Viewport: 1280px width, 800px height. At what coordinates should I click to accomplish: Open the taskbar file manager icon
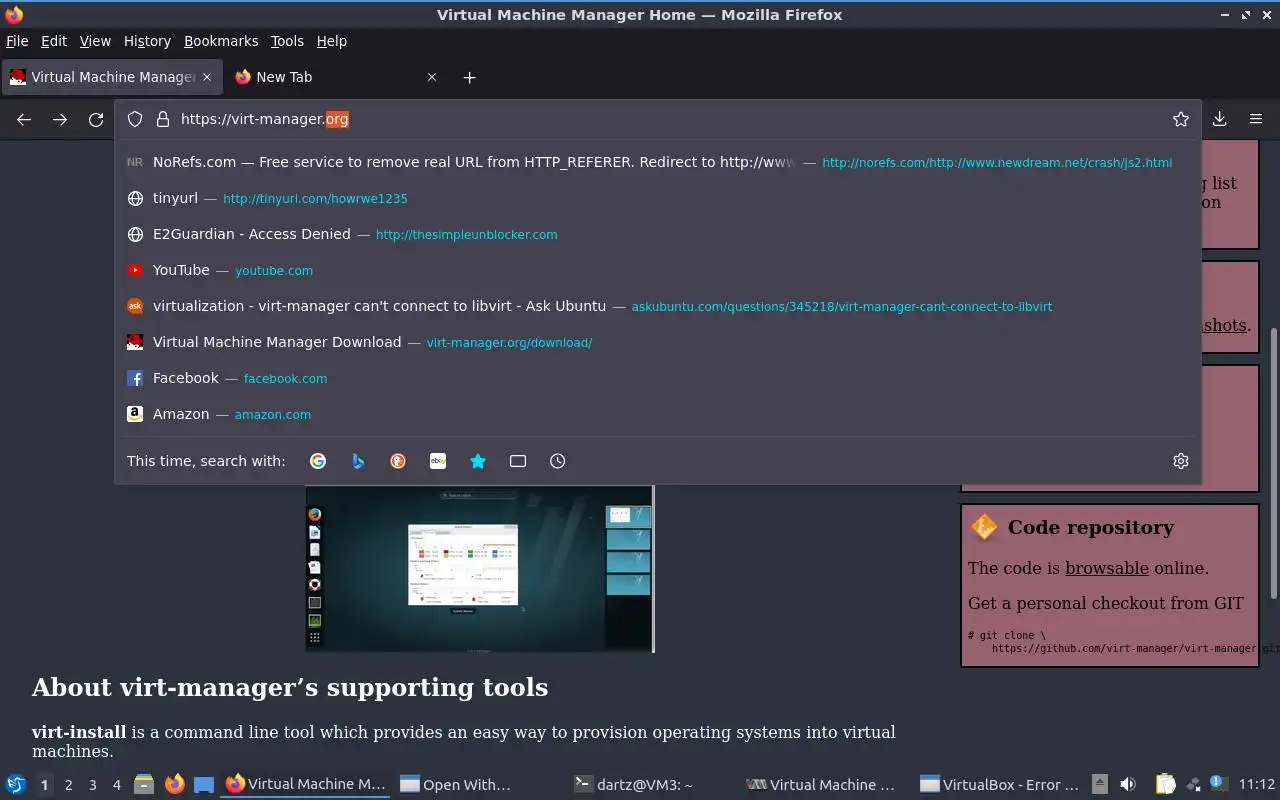144,784
